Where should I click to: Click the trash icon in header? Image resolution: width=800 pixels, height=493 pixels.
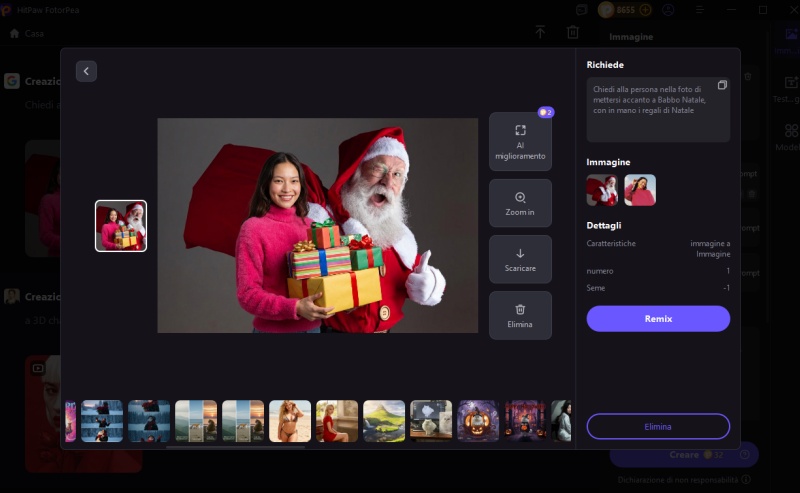[573, 33]
